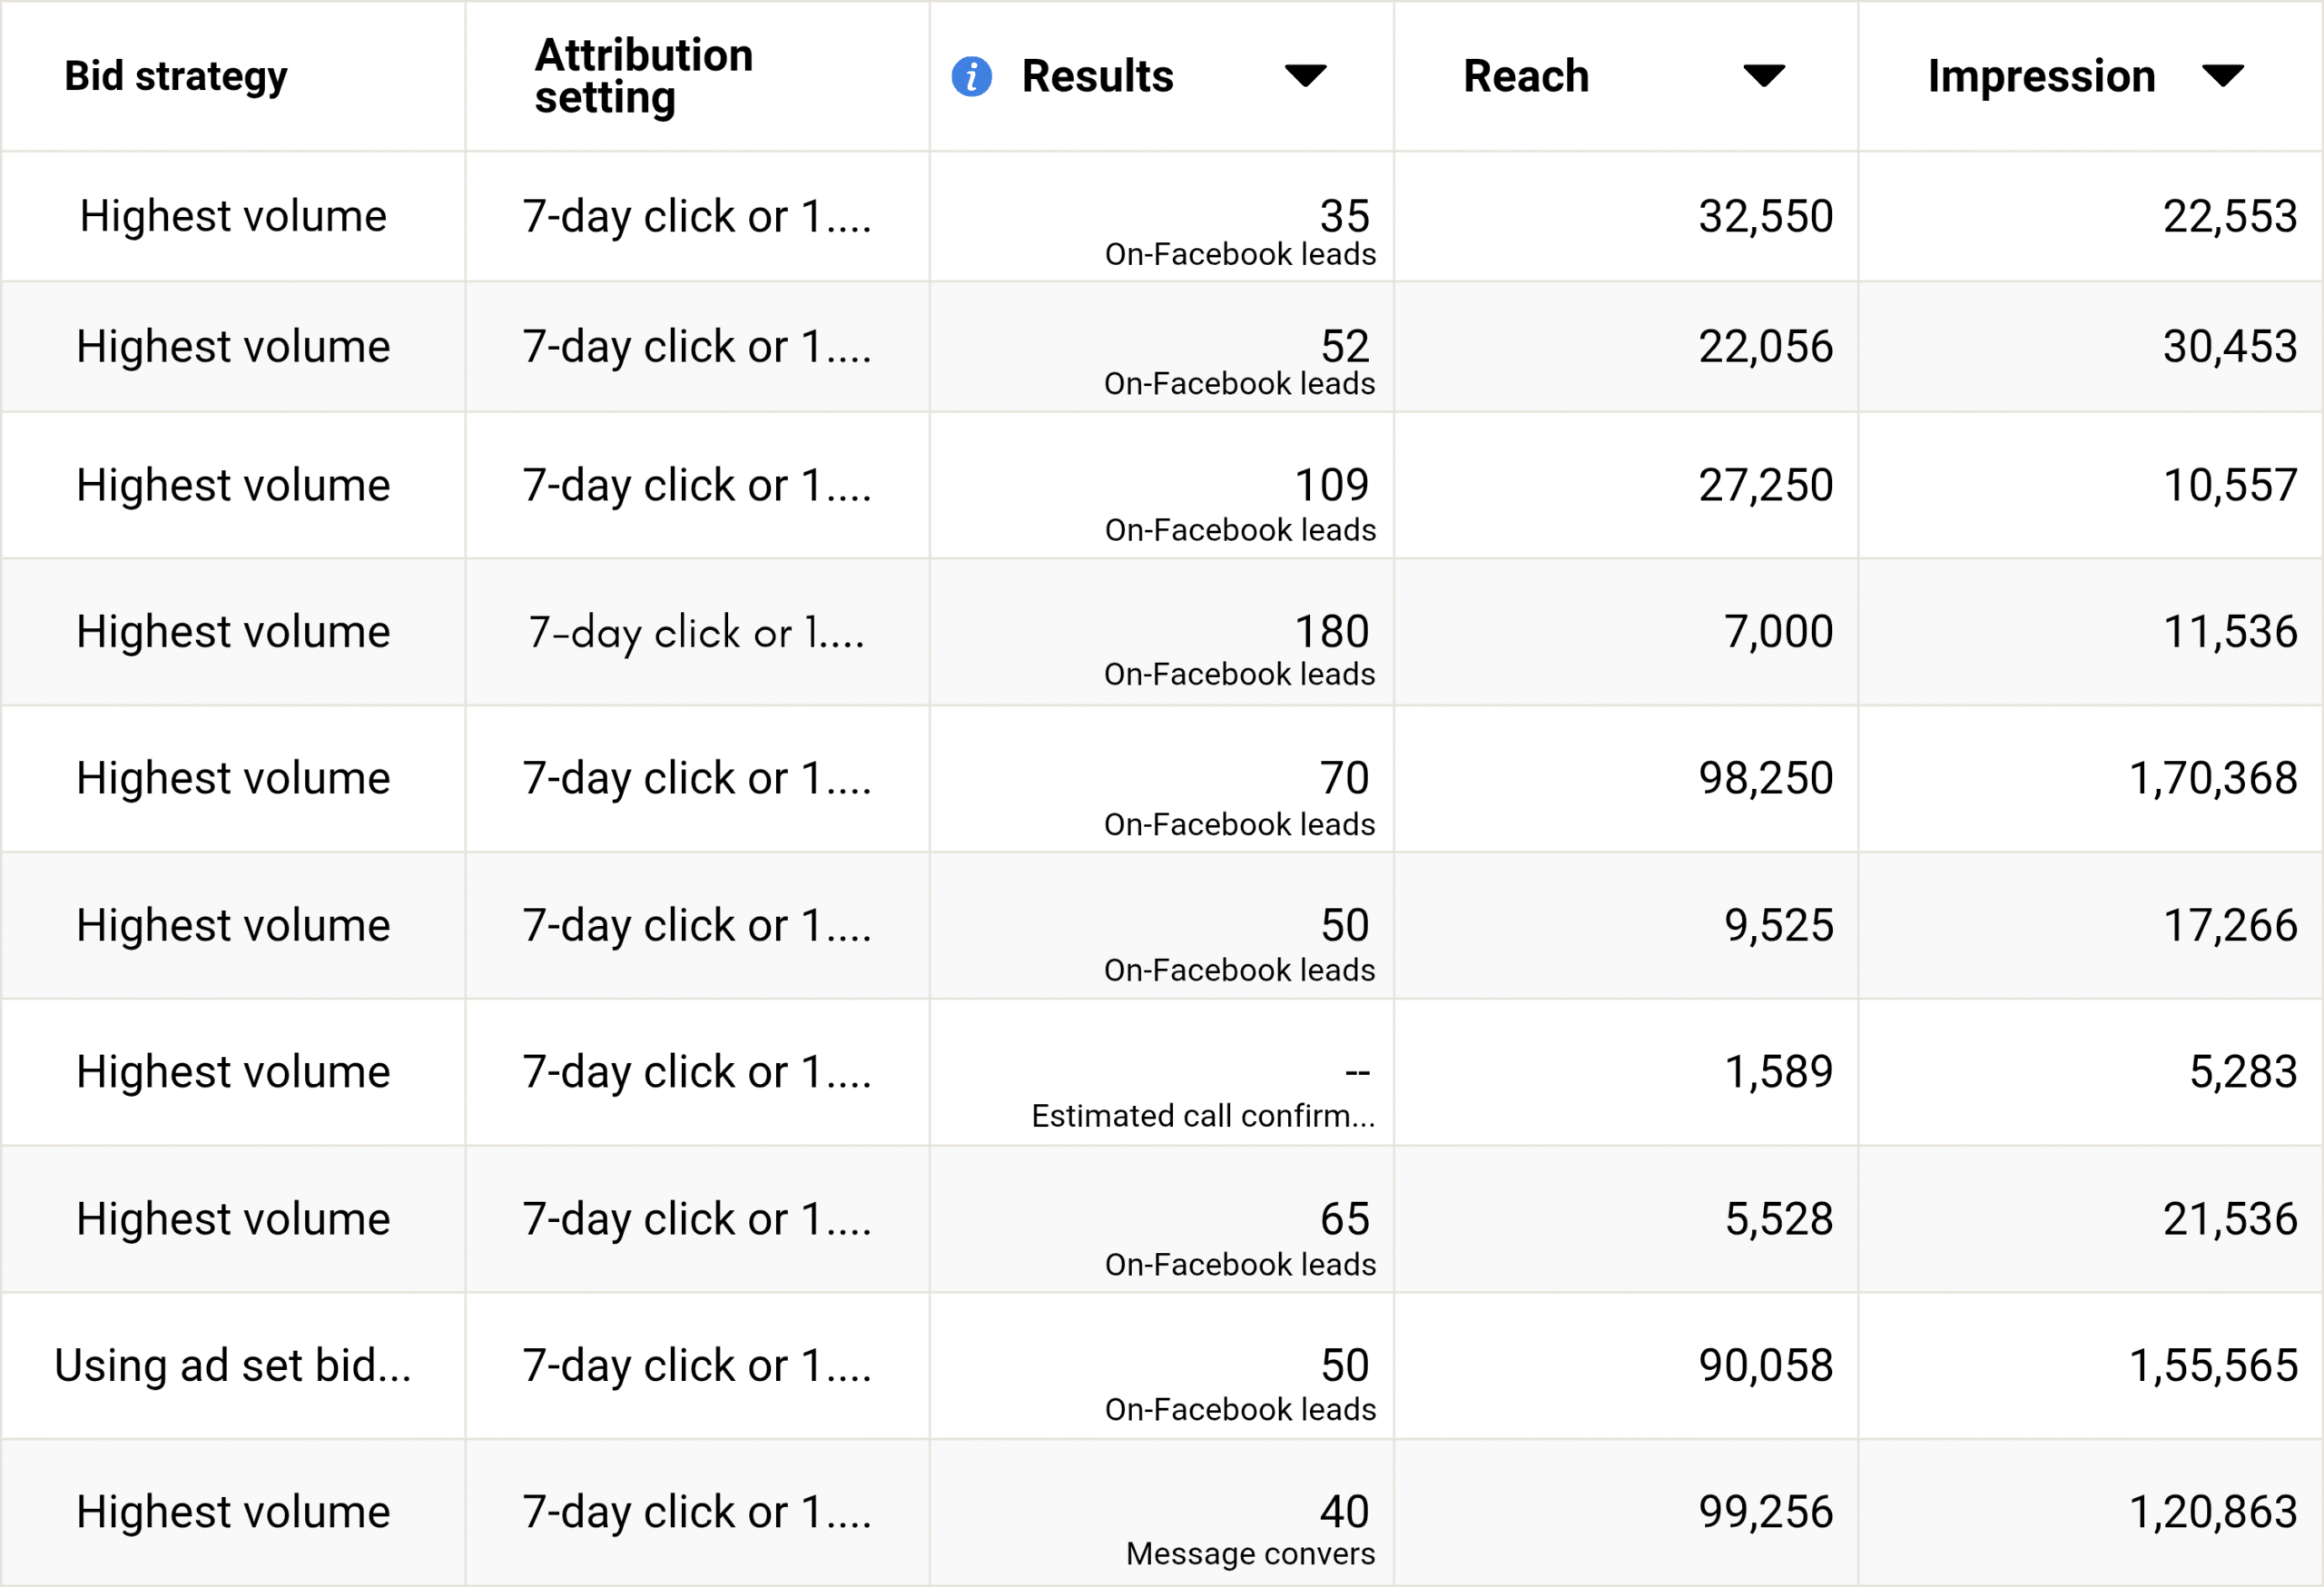Select the reach value 99,256
This screenshot has width=2324, height=1587.
coord(1766,1511)
